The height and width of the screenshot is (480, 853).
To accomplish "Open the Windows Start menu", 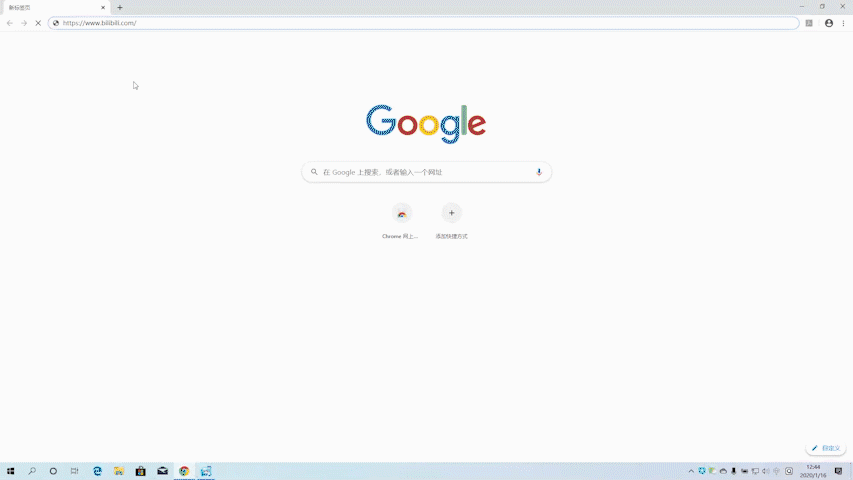I will point(10,471).
